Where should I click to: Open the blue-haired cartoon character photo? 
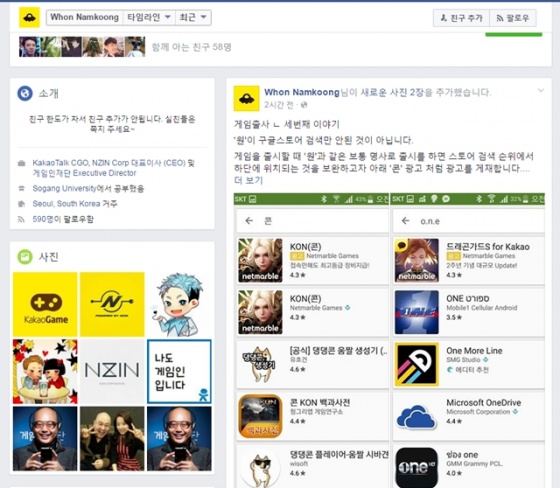pyautogui.click(x=179, y=304)
